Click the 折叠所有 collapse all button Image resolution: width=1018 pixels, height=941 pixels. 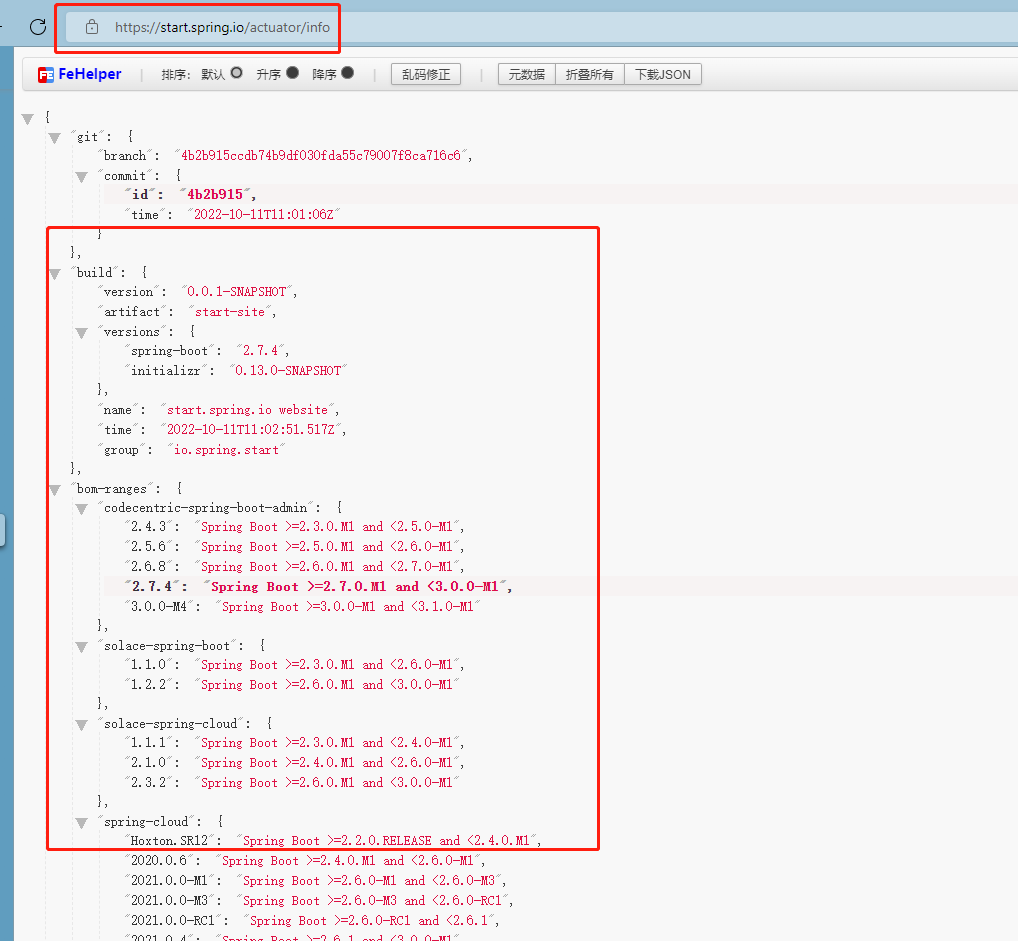point(590,75)
